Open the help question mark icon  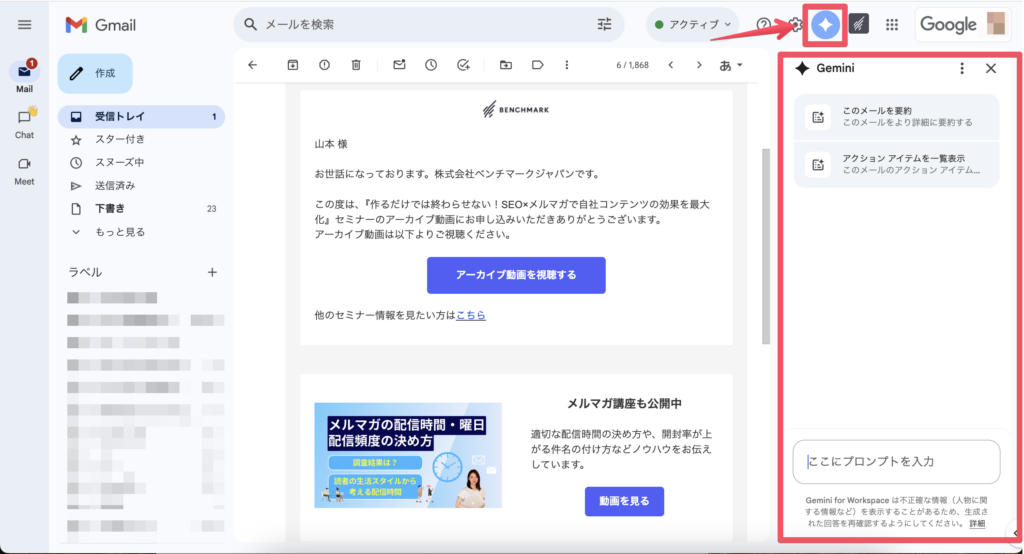[x=763, y=25]
